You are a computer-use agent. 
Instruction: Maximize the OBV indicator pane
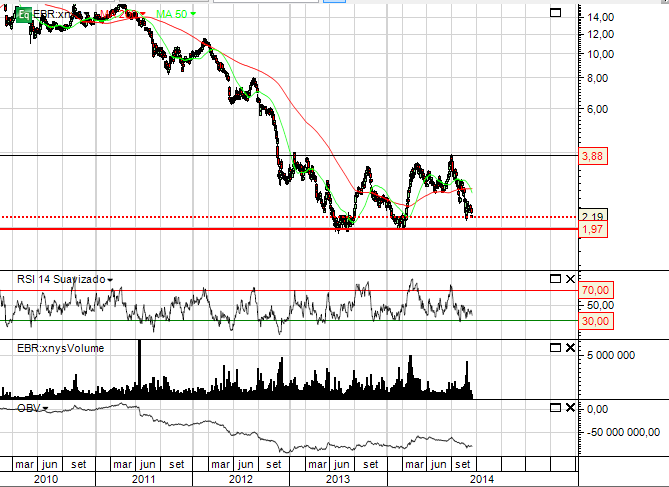[x=556, y=408]
